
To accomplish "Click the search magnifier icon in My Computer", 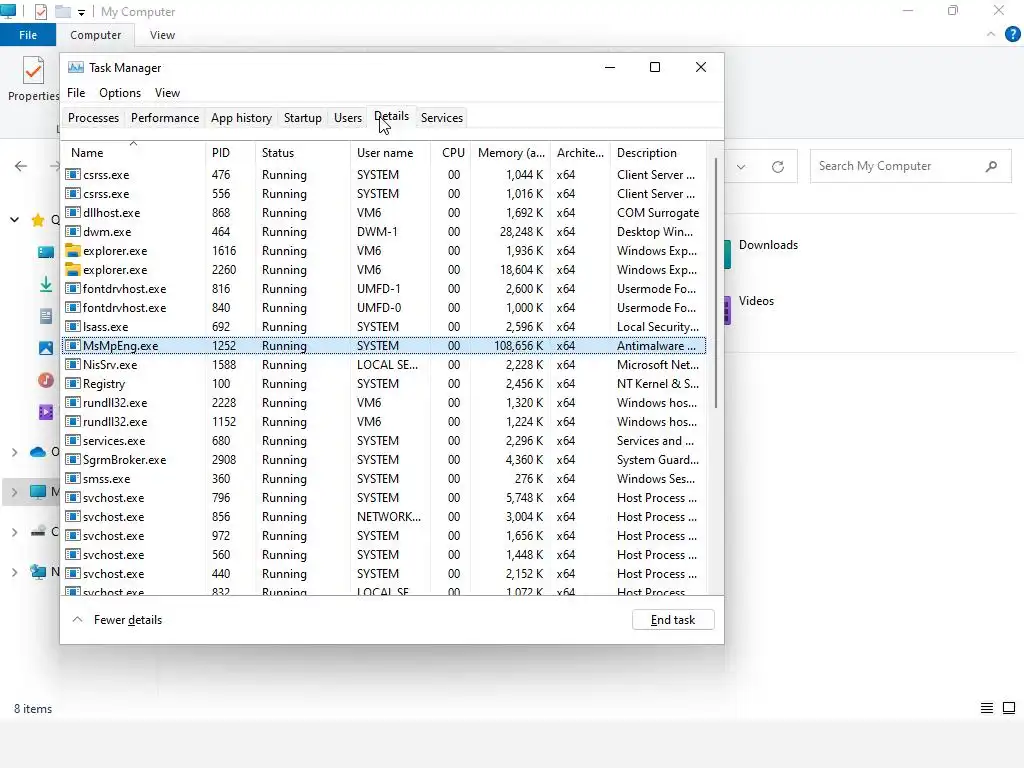I will [x=991, y=166].
